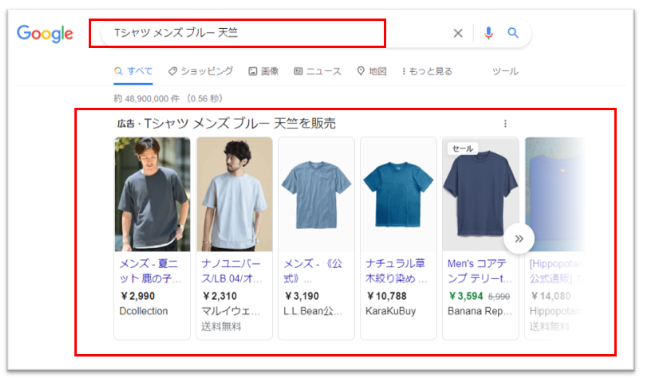Click the blue magnifier search icon
This screenshot has height=381, width=648.
pos(513,33)
